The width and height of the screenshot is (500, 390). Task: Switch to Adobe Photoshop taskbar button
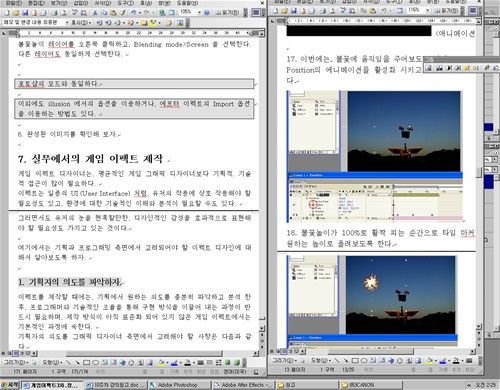pos(178,385)
